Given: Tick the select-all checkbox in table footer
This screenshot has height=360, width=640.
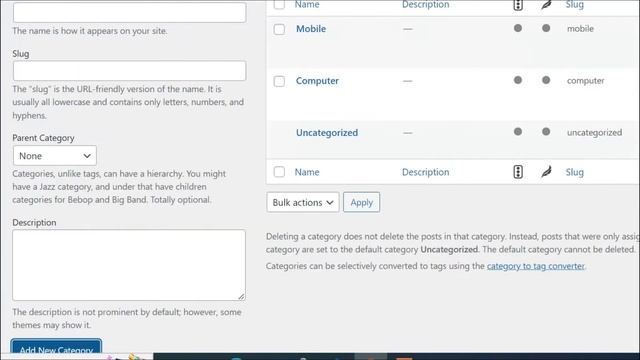Looking at the screenshot, I should (279, 172).
